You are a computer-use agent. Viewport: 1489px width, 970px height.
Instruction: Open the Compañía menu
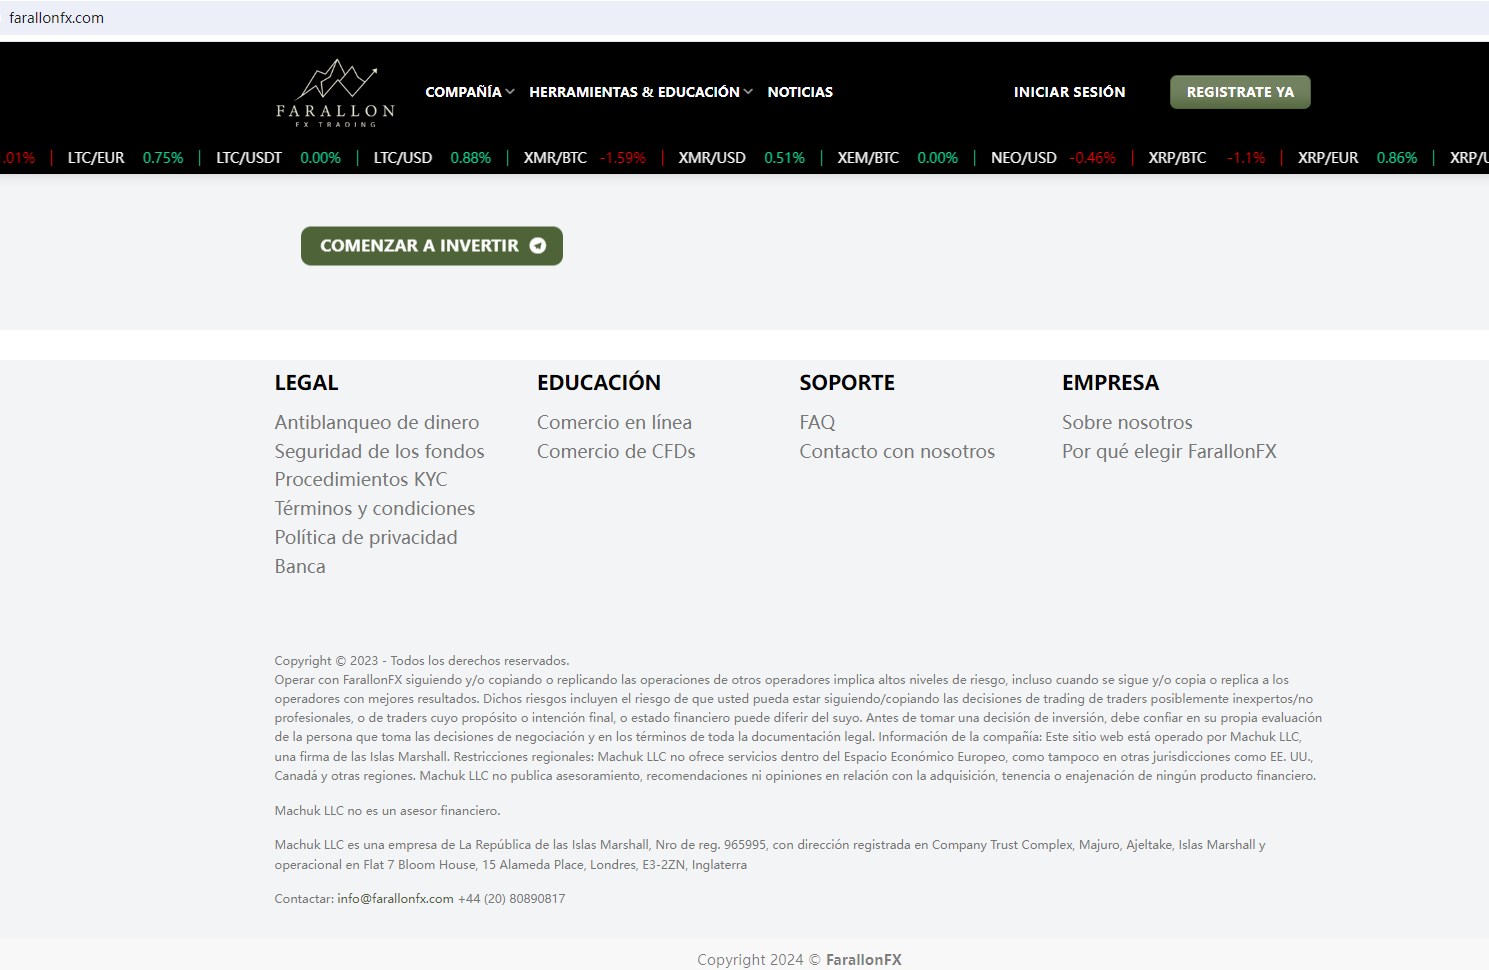point(464,92)
